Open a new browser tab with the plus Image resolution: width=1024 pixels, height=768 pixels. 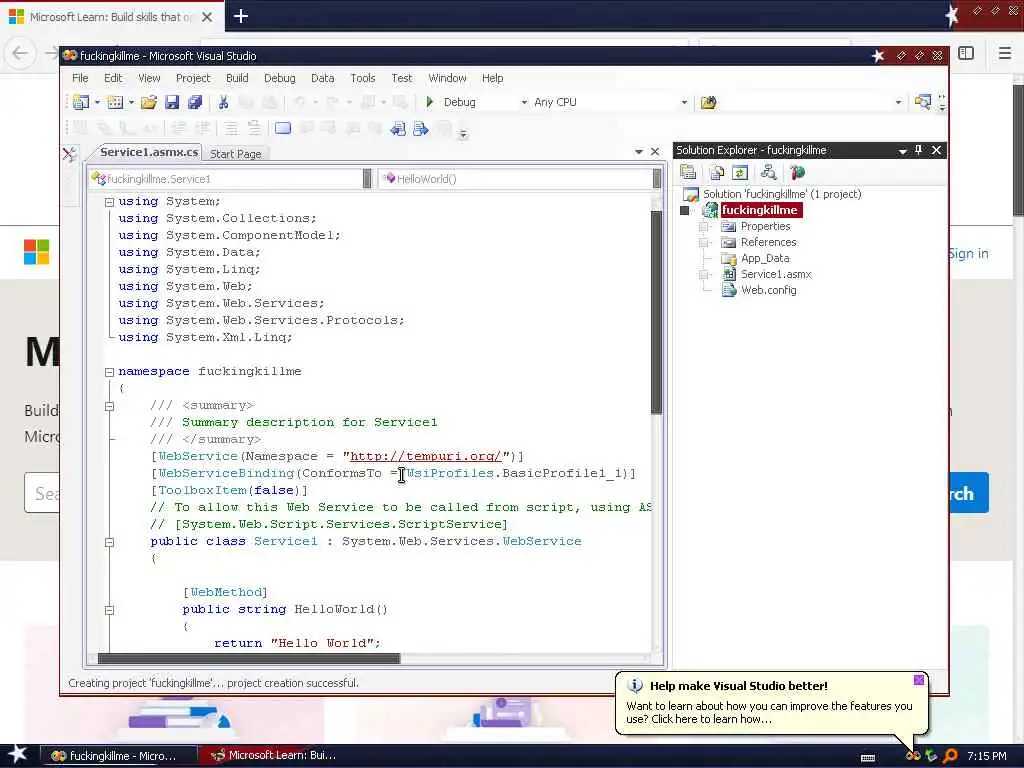coord(240,16)
